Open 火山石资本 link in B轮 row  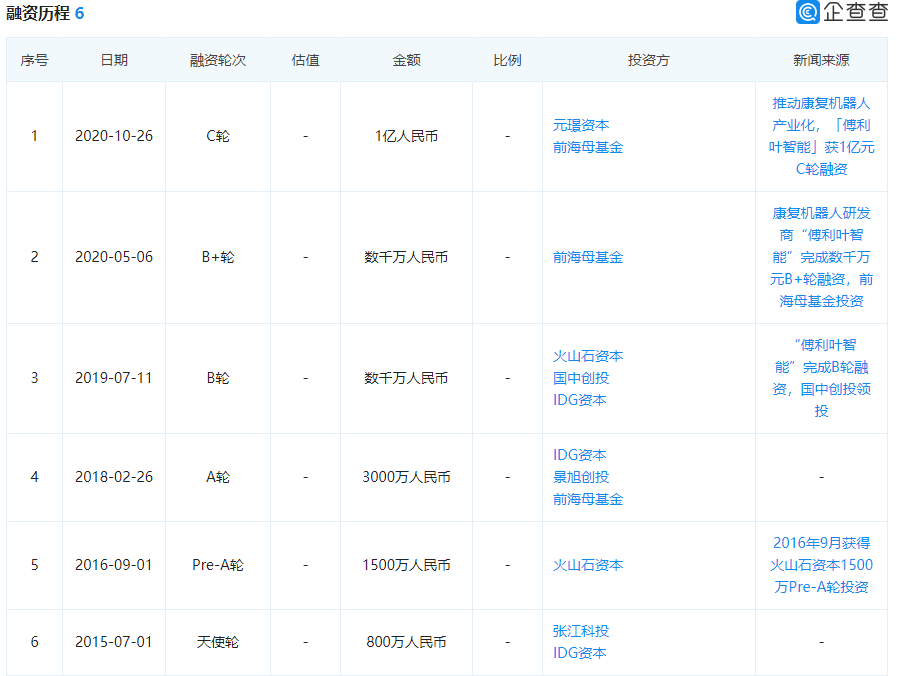[588, 356]
